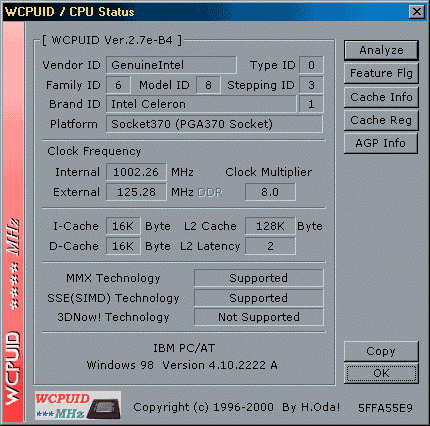Open the Feature Flg window
The height and width of the screenshot is (426, 430).
(381, 73)
